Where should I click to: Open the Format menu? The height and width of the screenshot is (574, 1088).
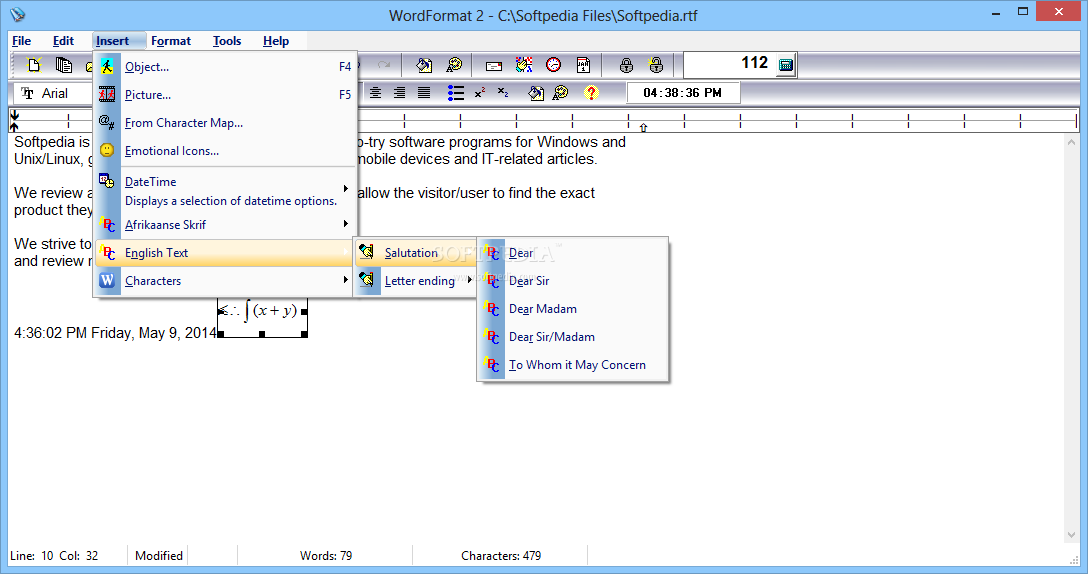click(171, 41)
